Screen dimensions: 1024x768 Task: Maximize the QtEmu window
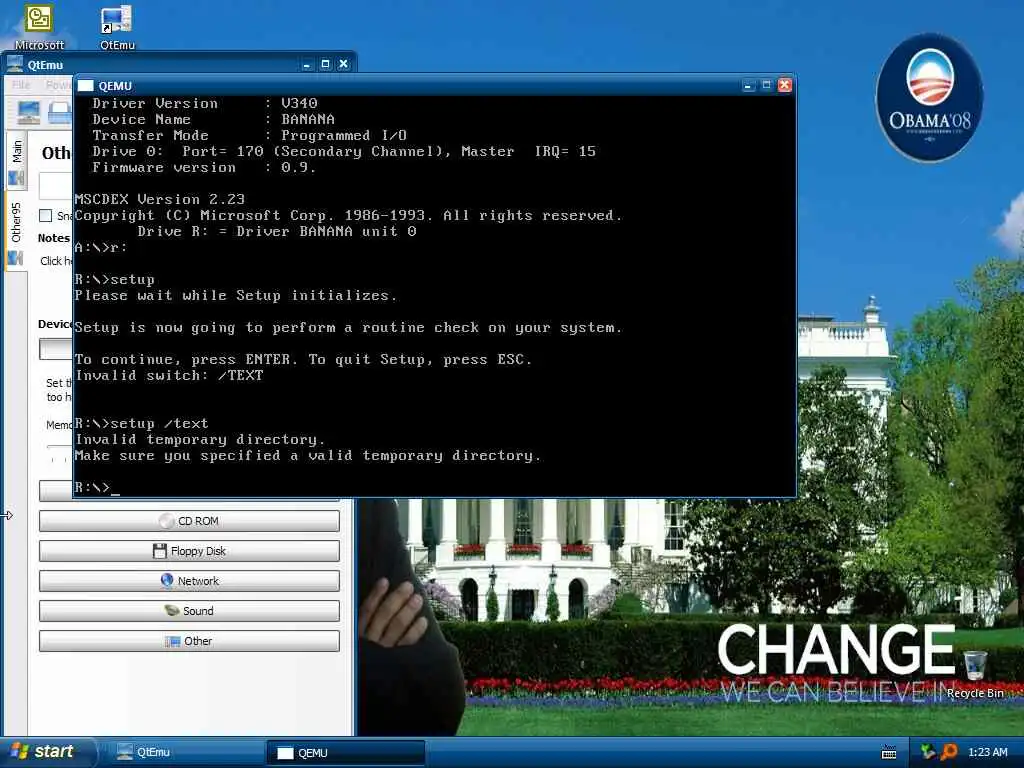(325, 64)
